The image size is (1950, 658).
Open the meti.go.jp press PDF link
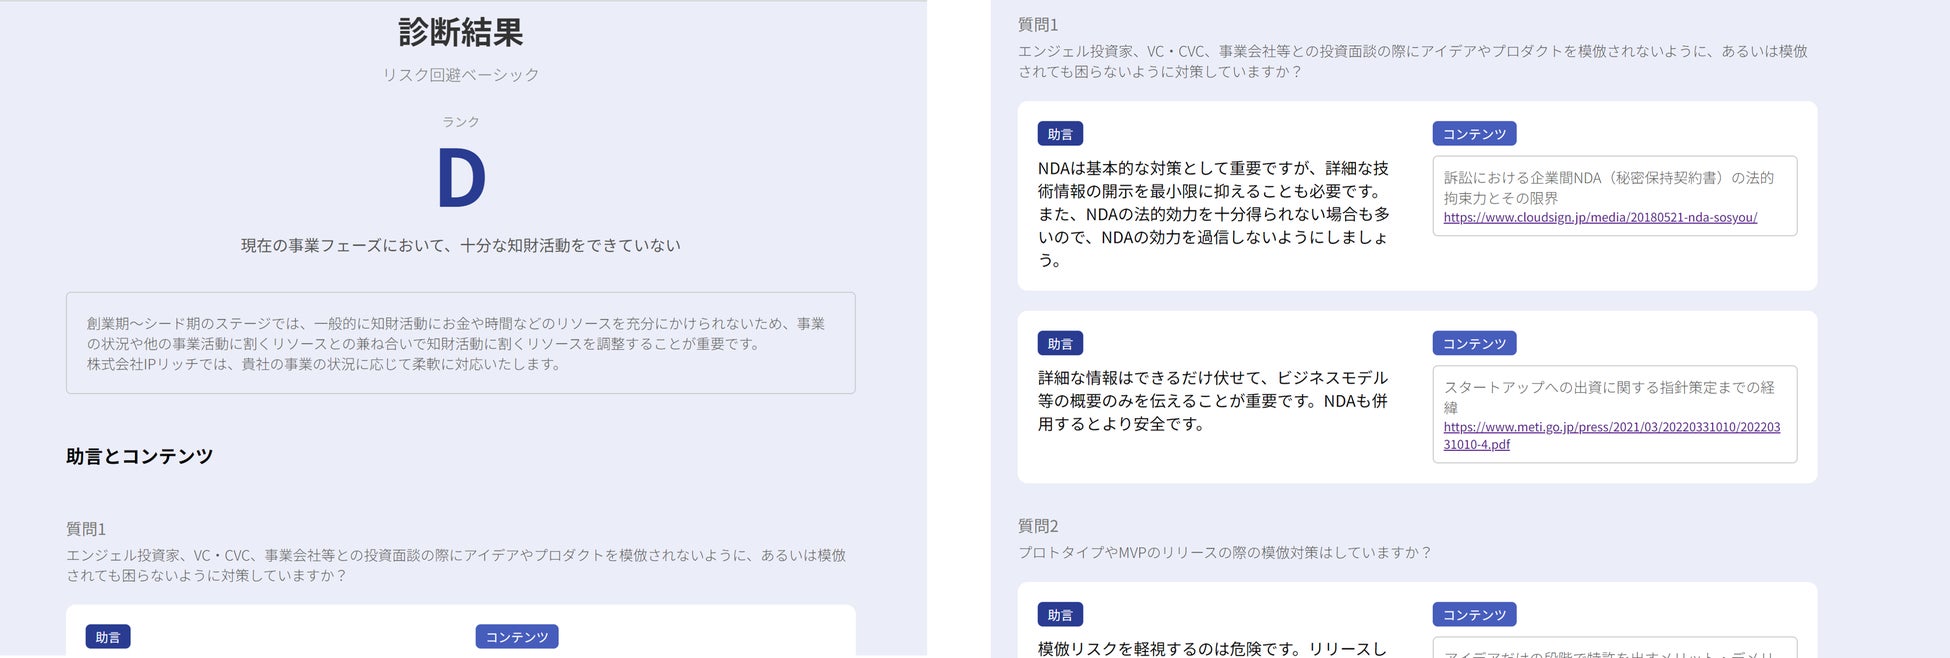tap(1611, 435)
